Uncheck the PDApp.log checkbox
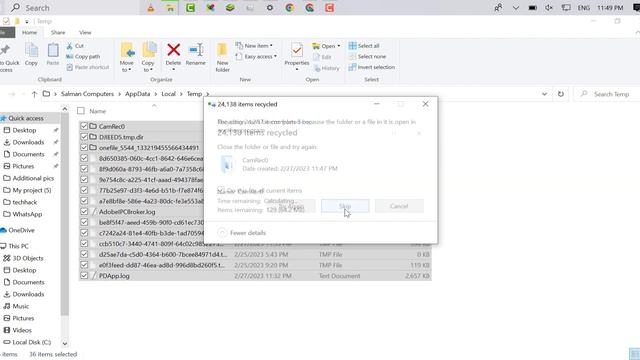The width and height of the screenshot is (640, 360). click(x=84, y=276)
